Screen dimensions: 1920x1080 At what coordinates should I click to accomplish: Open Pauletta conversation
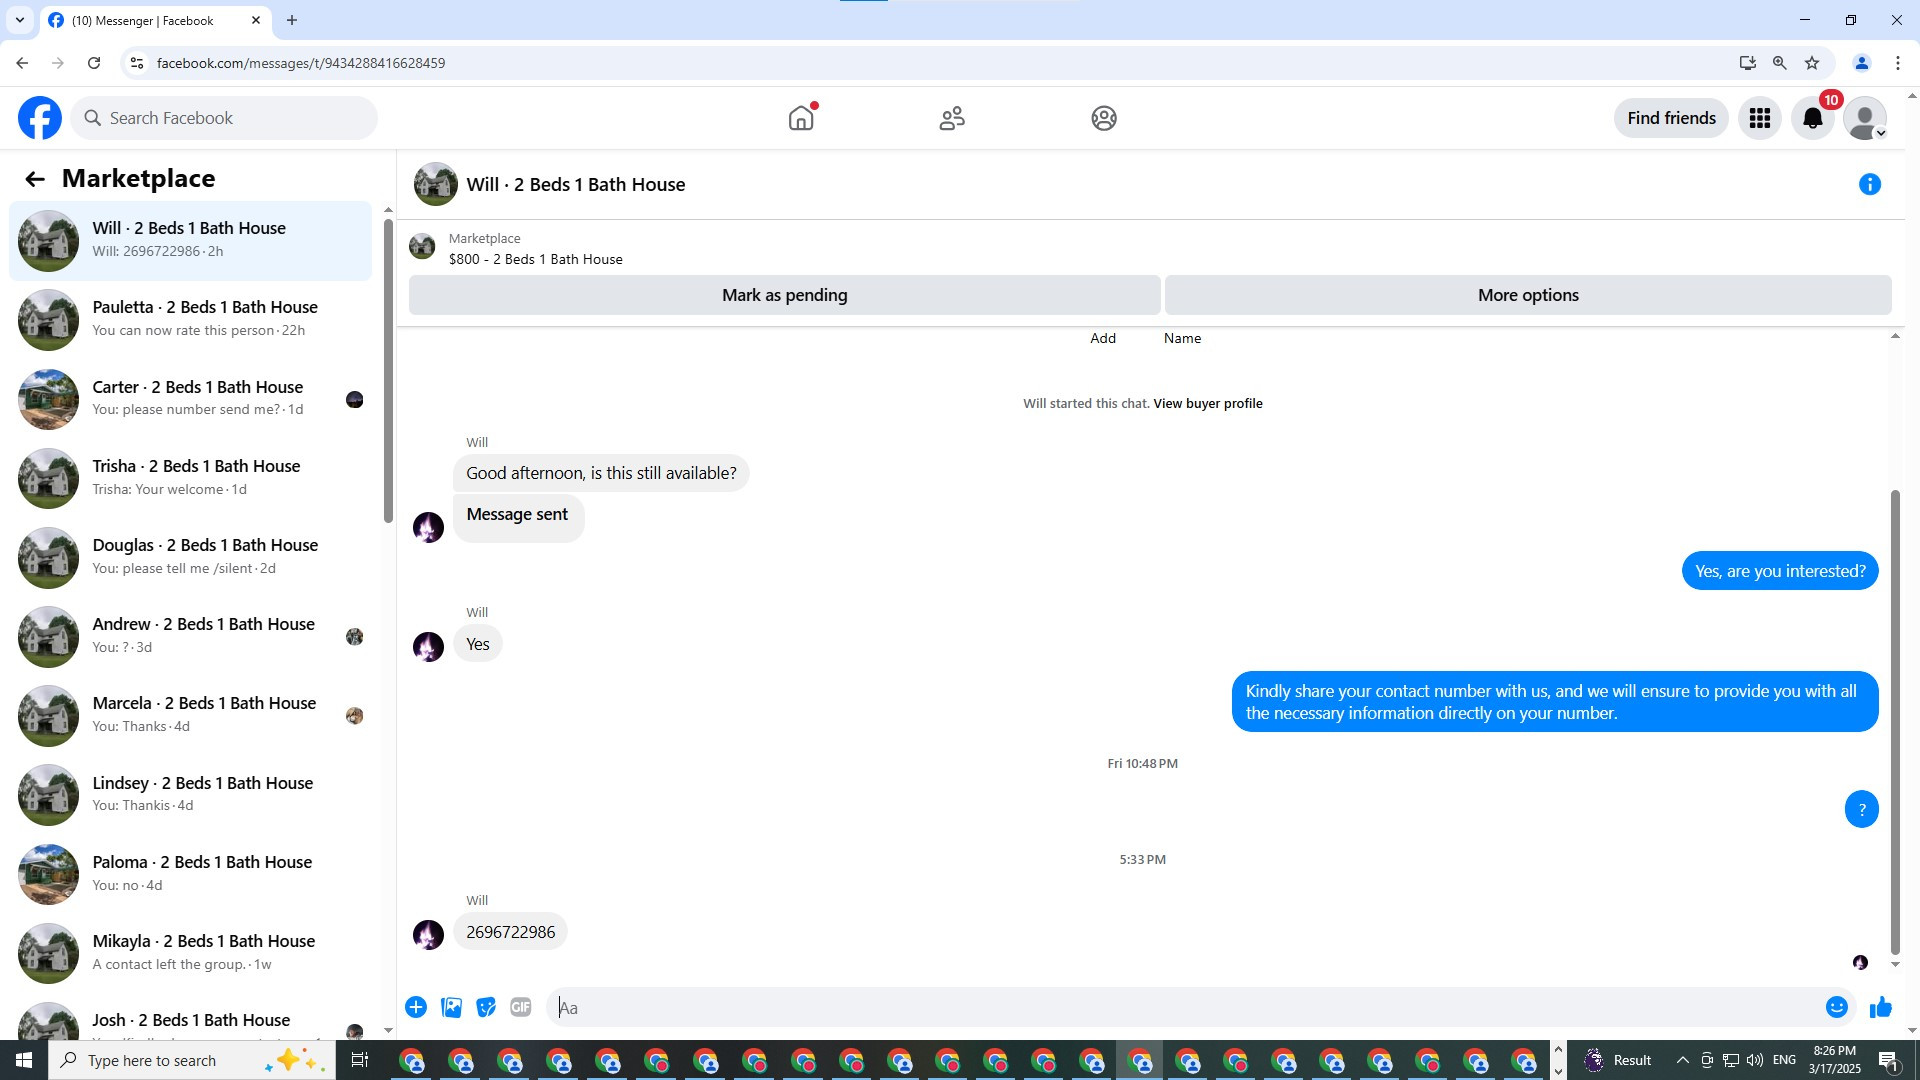coord(190,319)
